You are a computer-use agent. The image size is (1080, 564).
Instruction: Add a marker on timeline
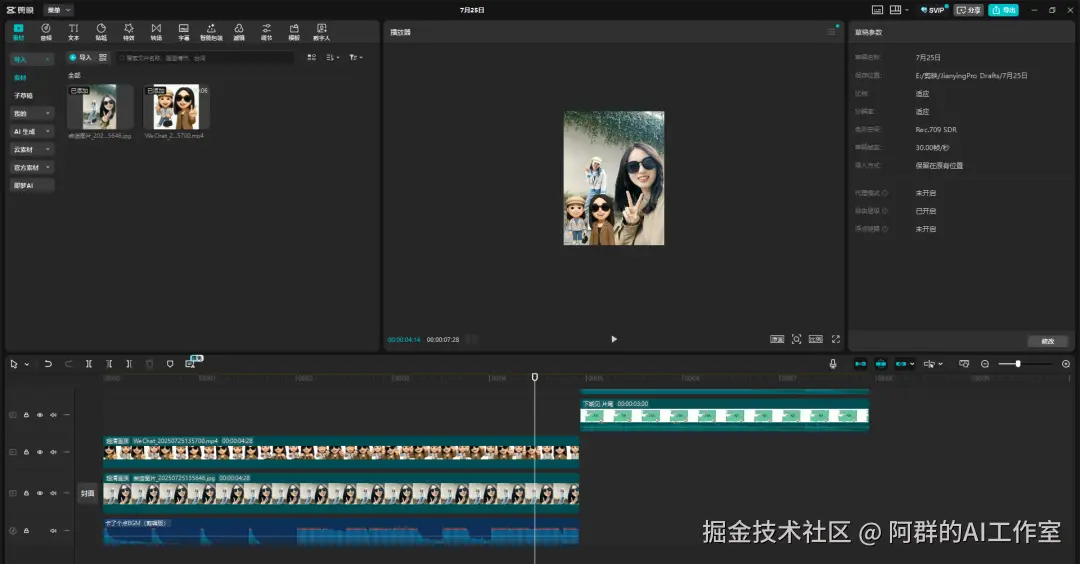coord(169,364)
